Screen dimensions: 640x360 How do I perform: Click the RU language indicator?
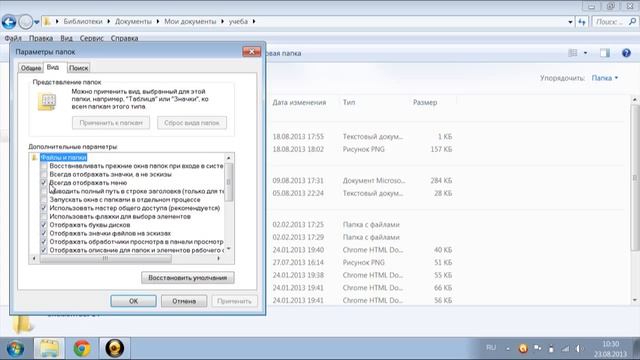pos(491,348)
